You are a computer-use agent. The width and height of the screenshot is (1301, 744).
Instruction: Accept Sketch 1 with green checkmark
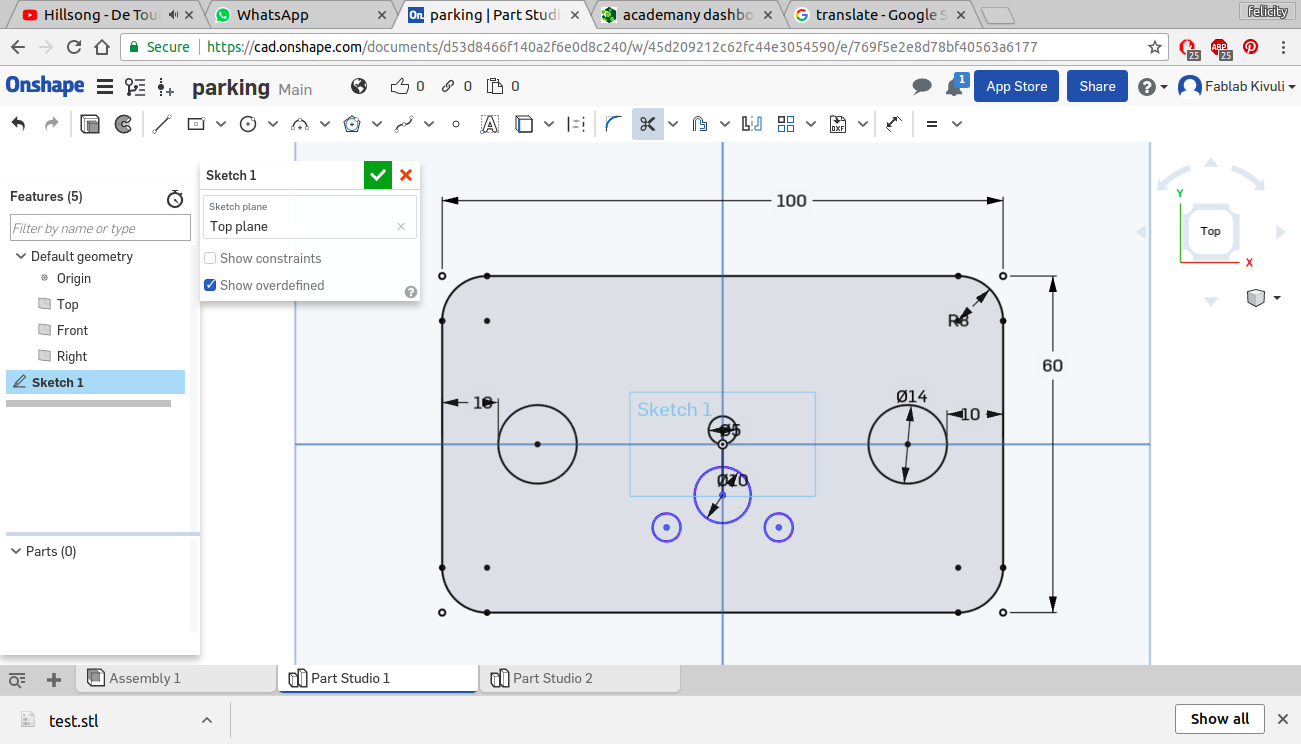point(377,175)
